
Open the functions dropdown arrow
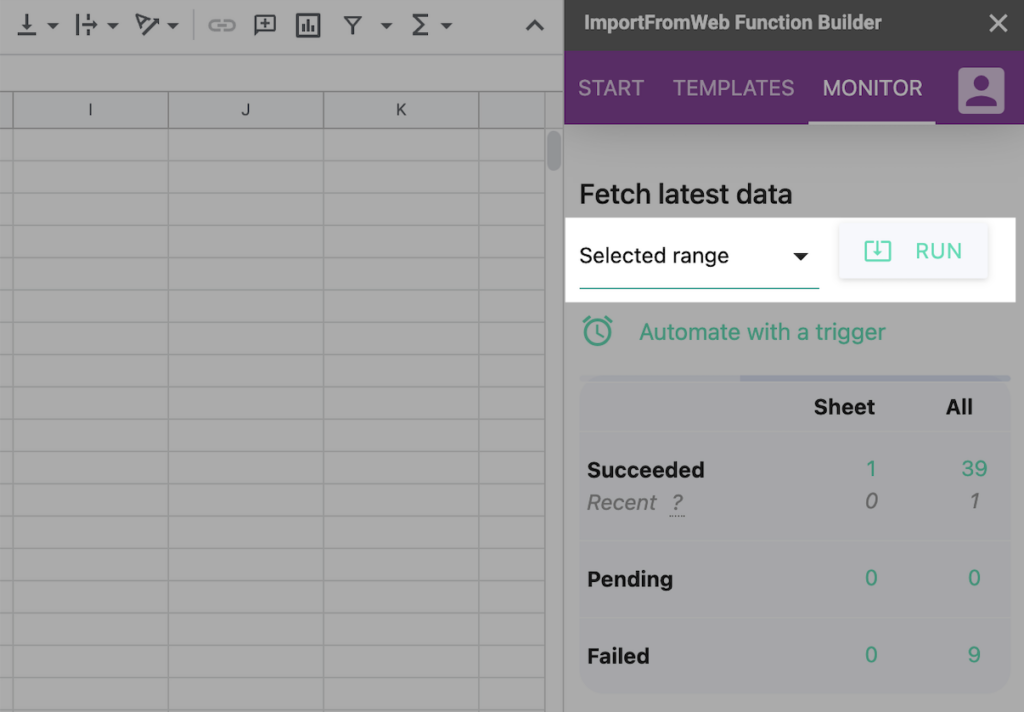pyautogui.click(x=446, y=26)
